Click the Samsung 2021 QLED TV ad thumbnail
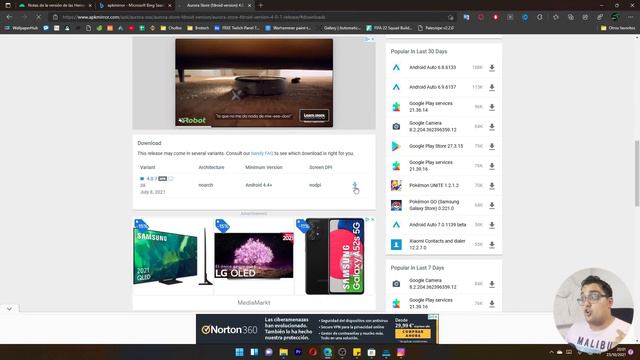This screenshot has width=640, height=360. click(173, 256)
